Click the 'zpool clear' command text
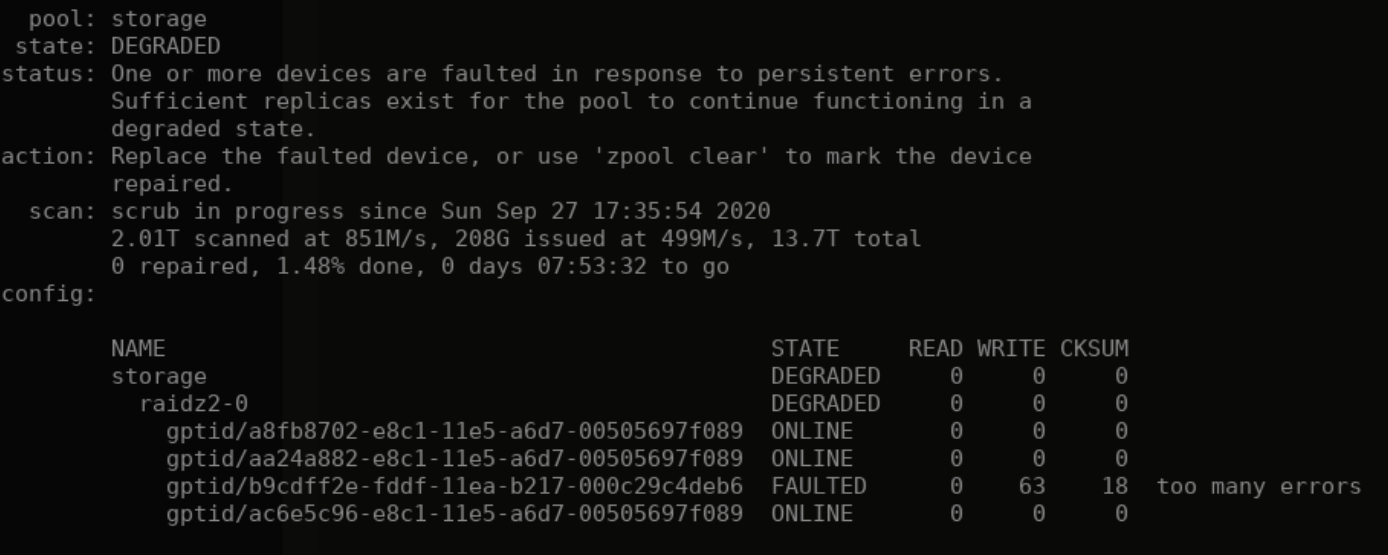 click(x=680, y=156)
